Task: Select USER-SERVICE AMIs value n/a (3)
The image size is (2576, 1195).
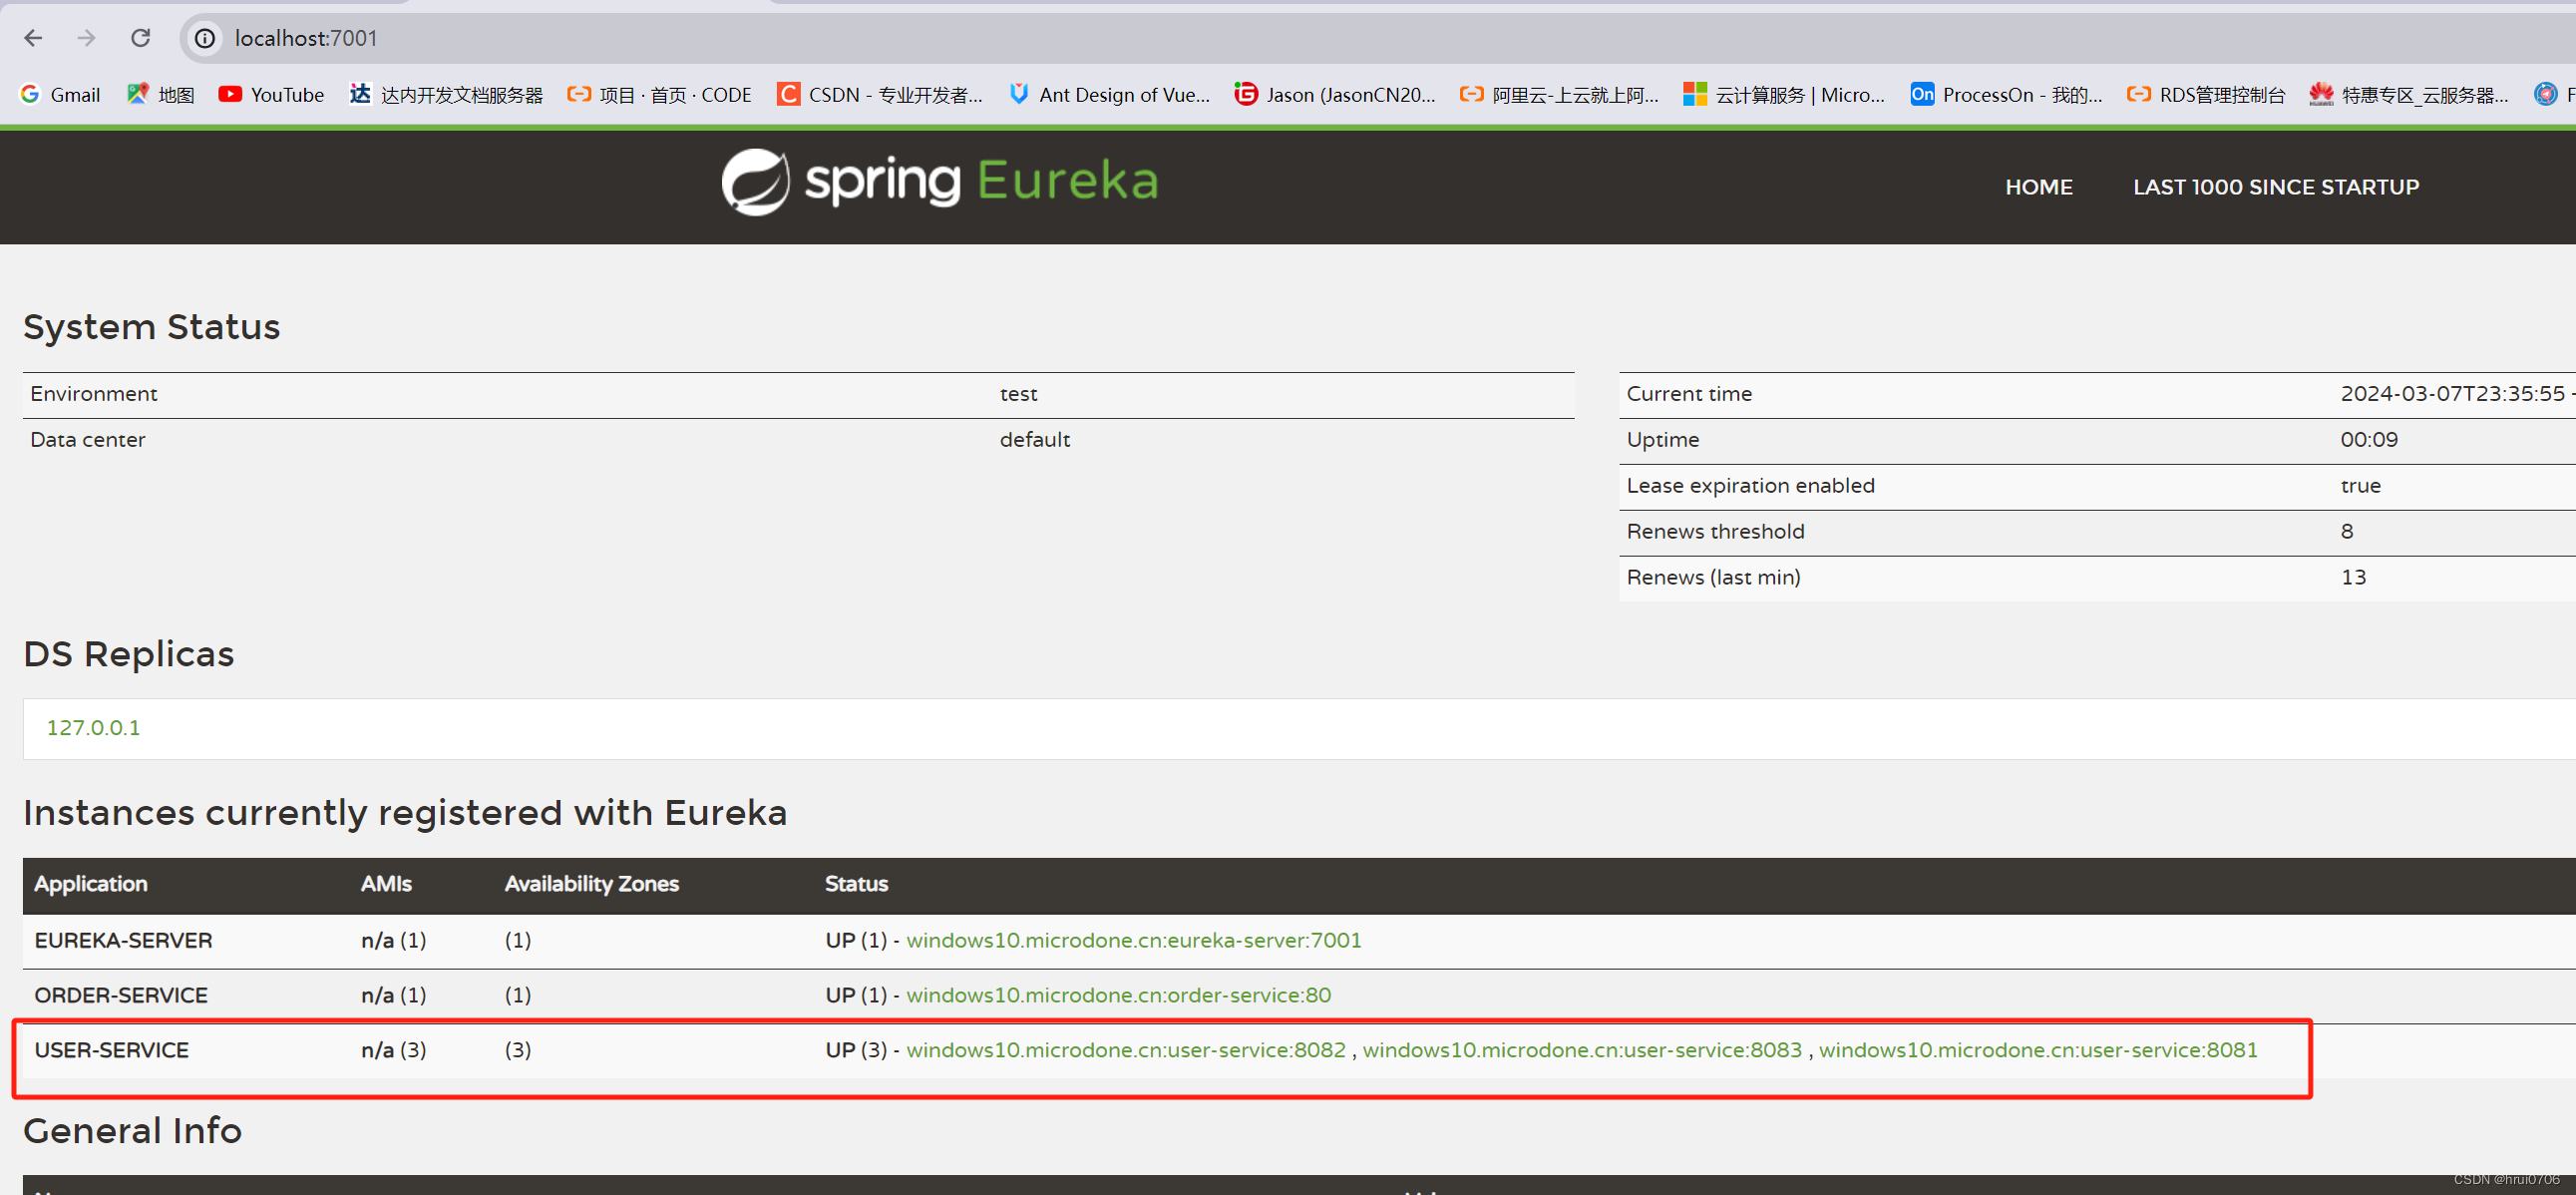Action: click(x=393, y=1050)
